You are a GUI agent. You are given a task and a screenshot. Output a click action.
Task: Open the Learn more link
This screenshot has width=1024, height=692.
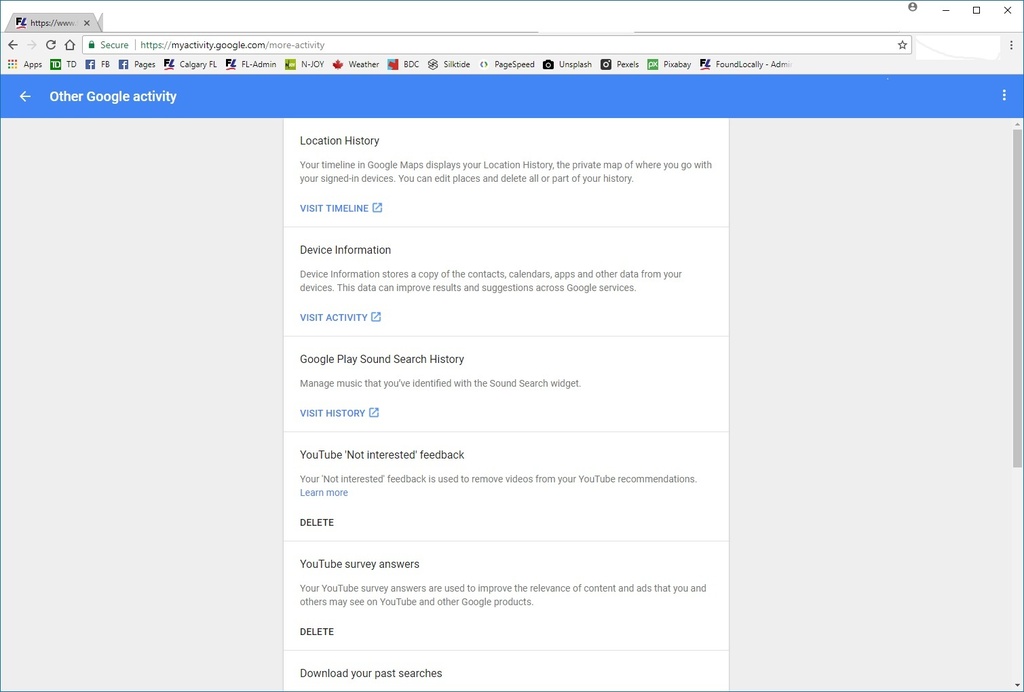(x=324, y=493)
